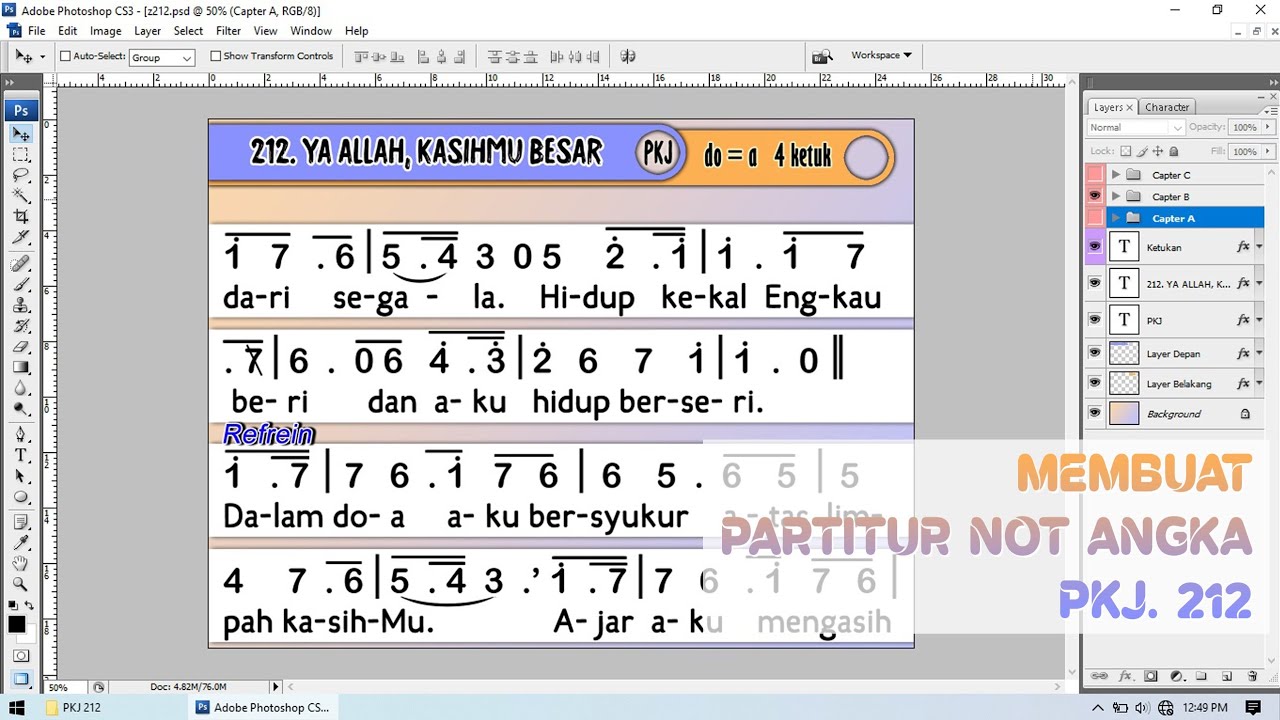Enable the Auto-Select checkbox
This screenshot has width=1280, height=720.
point(66,57)
